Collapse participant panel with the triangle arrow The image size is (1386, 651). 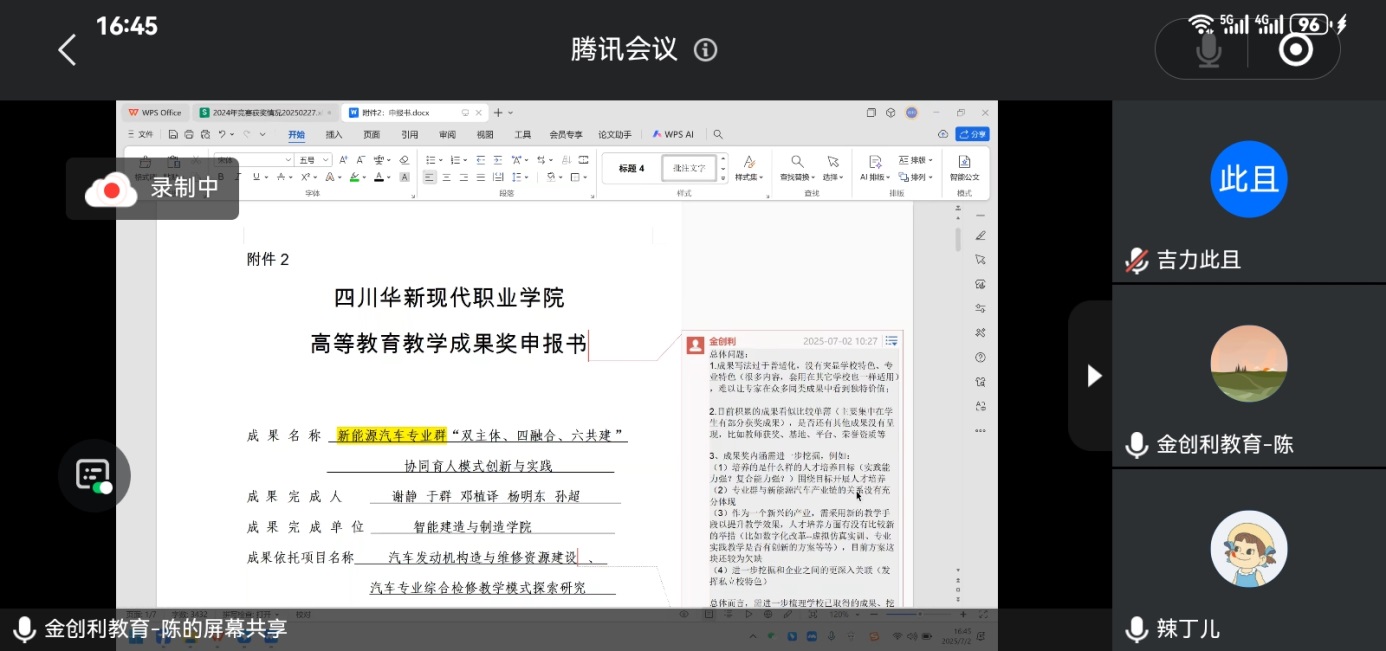(x=1094, y=376)
